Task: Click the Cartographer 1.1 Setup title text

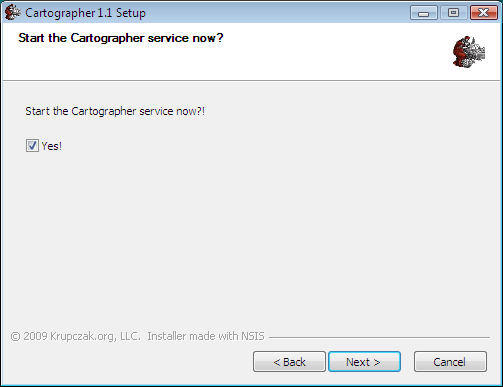Action: (85, 13)
